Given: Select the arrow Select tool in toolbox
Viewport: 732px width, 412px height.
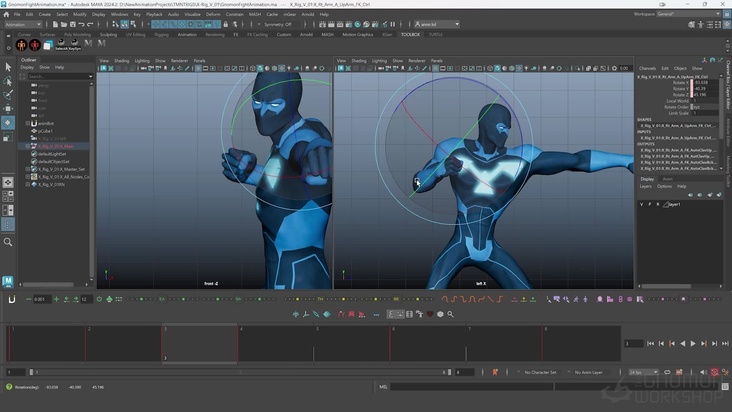Looking at the screenshot, I should coord(8,67).
